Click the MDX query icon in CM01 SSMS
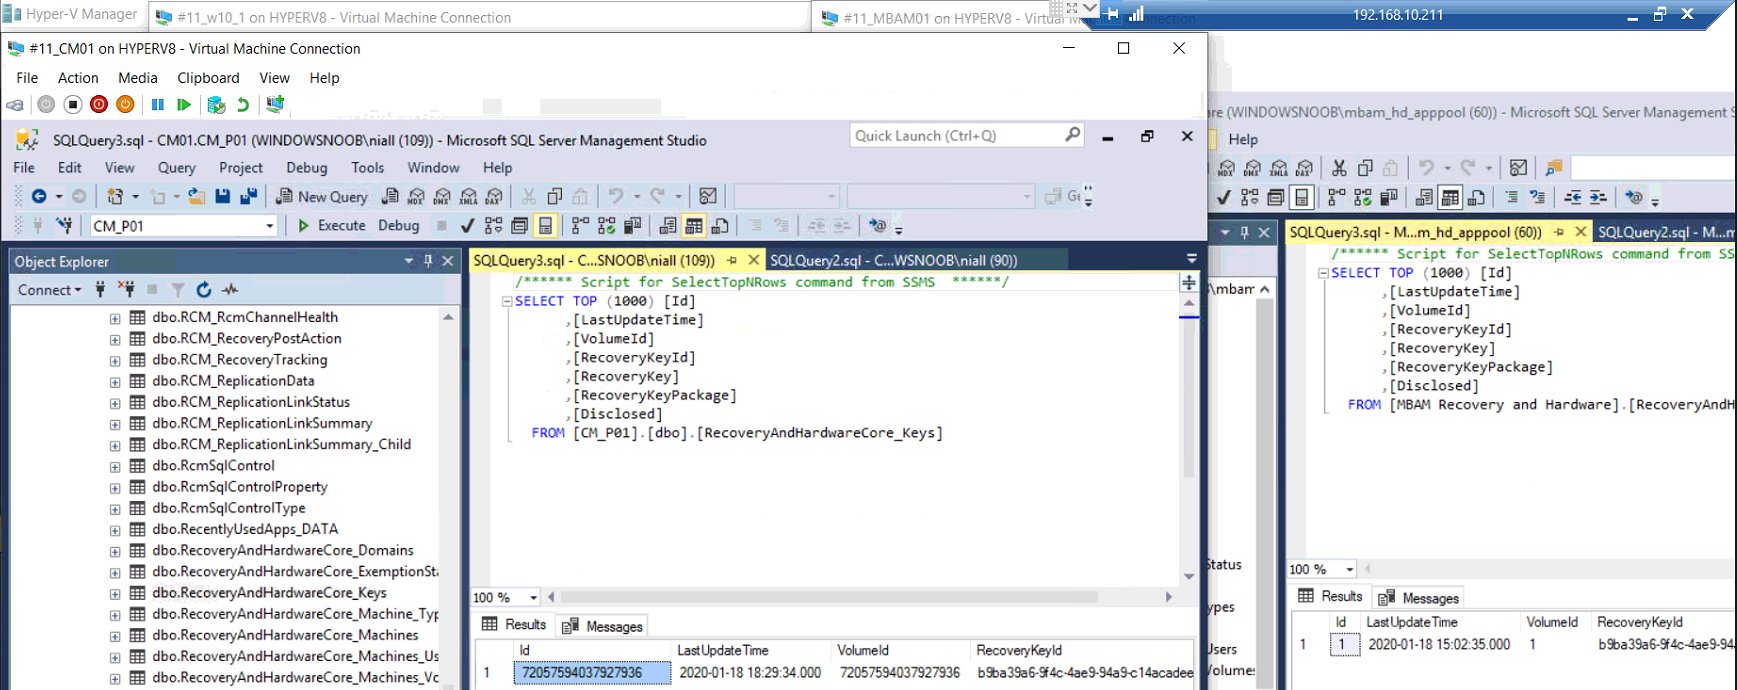The image size is (1737, 690). pyautogui.click(x=416, y=197)
